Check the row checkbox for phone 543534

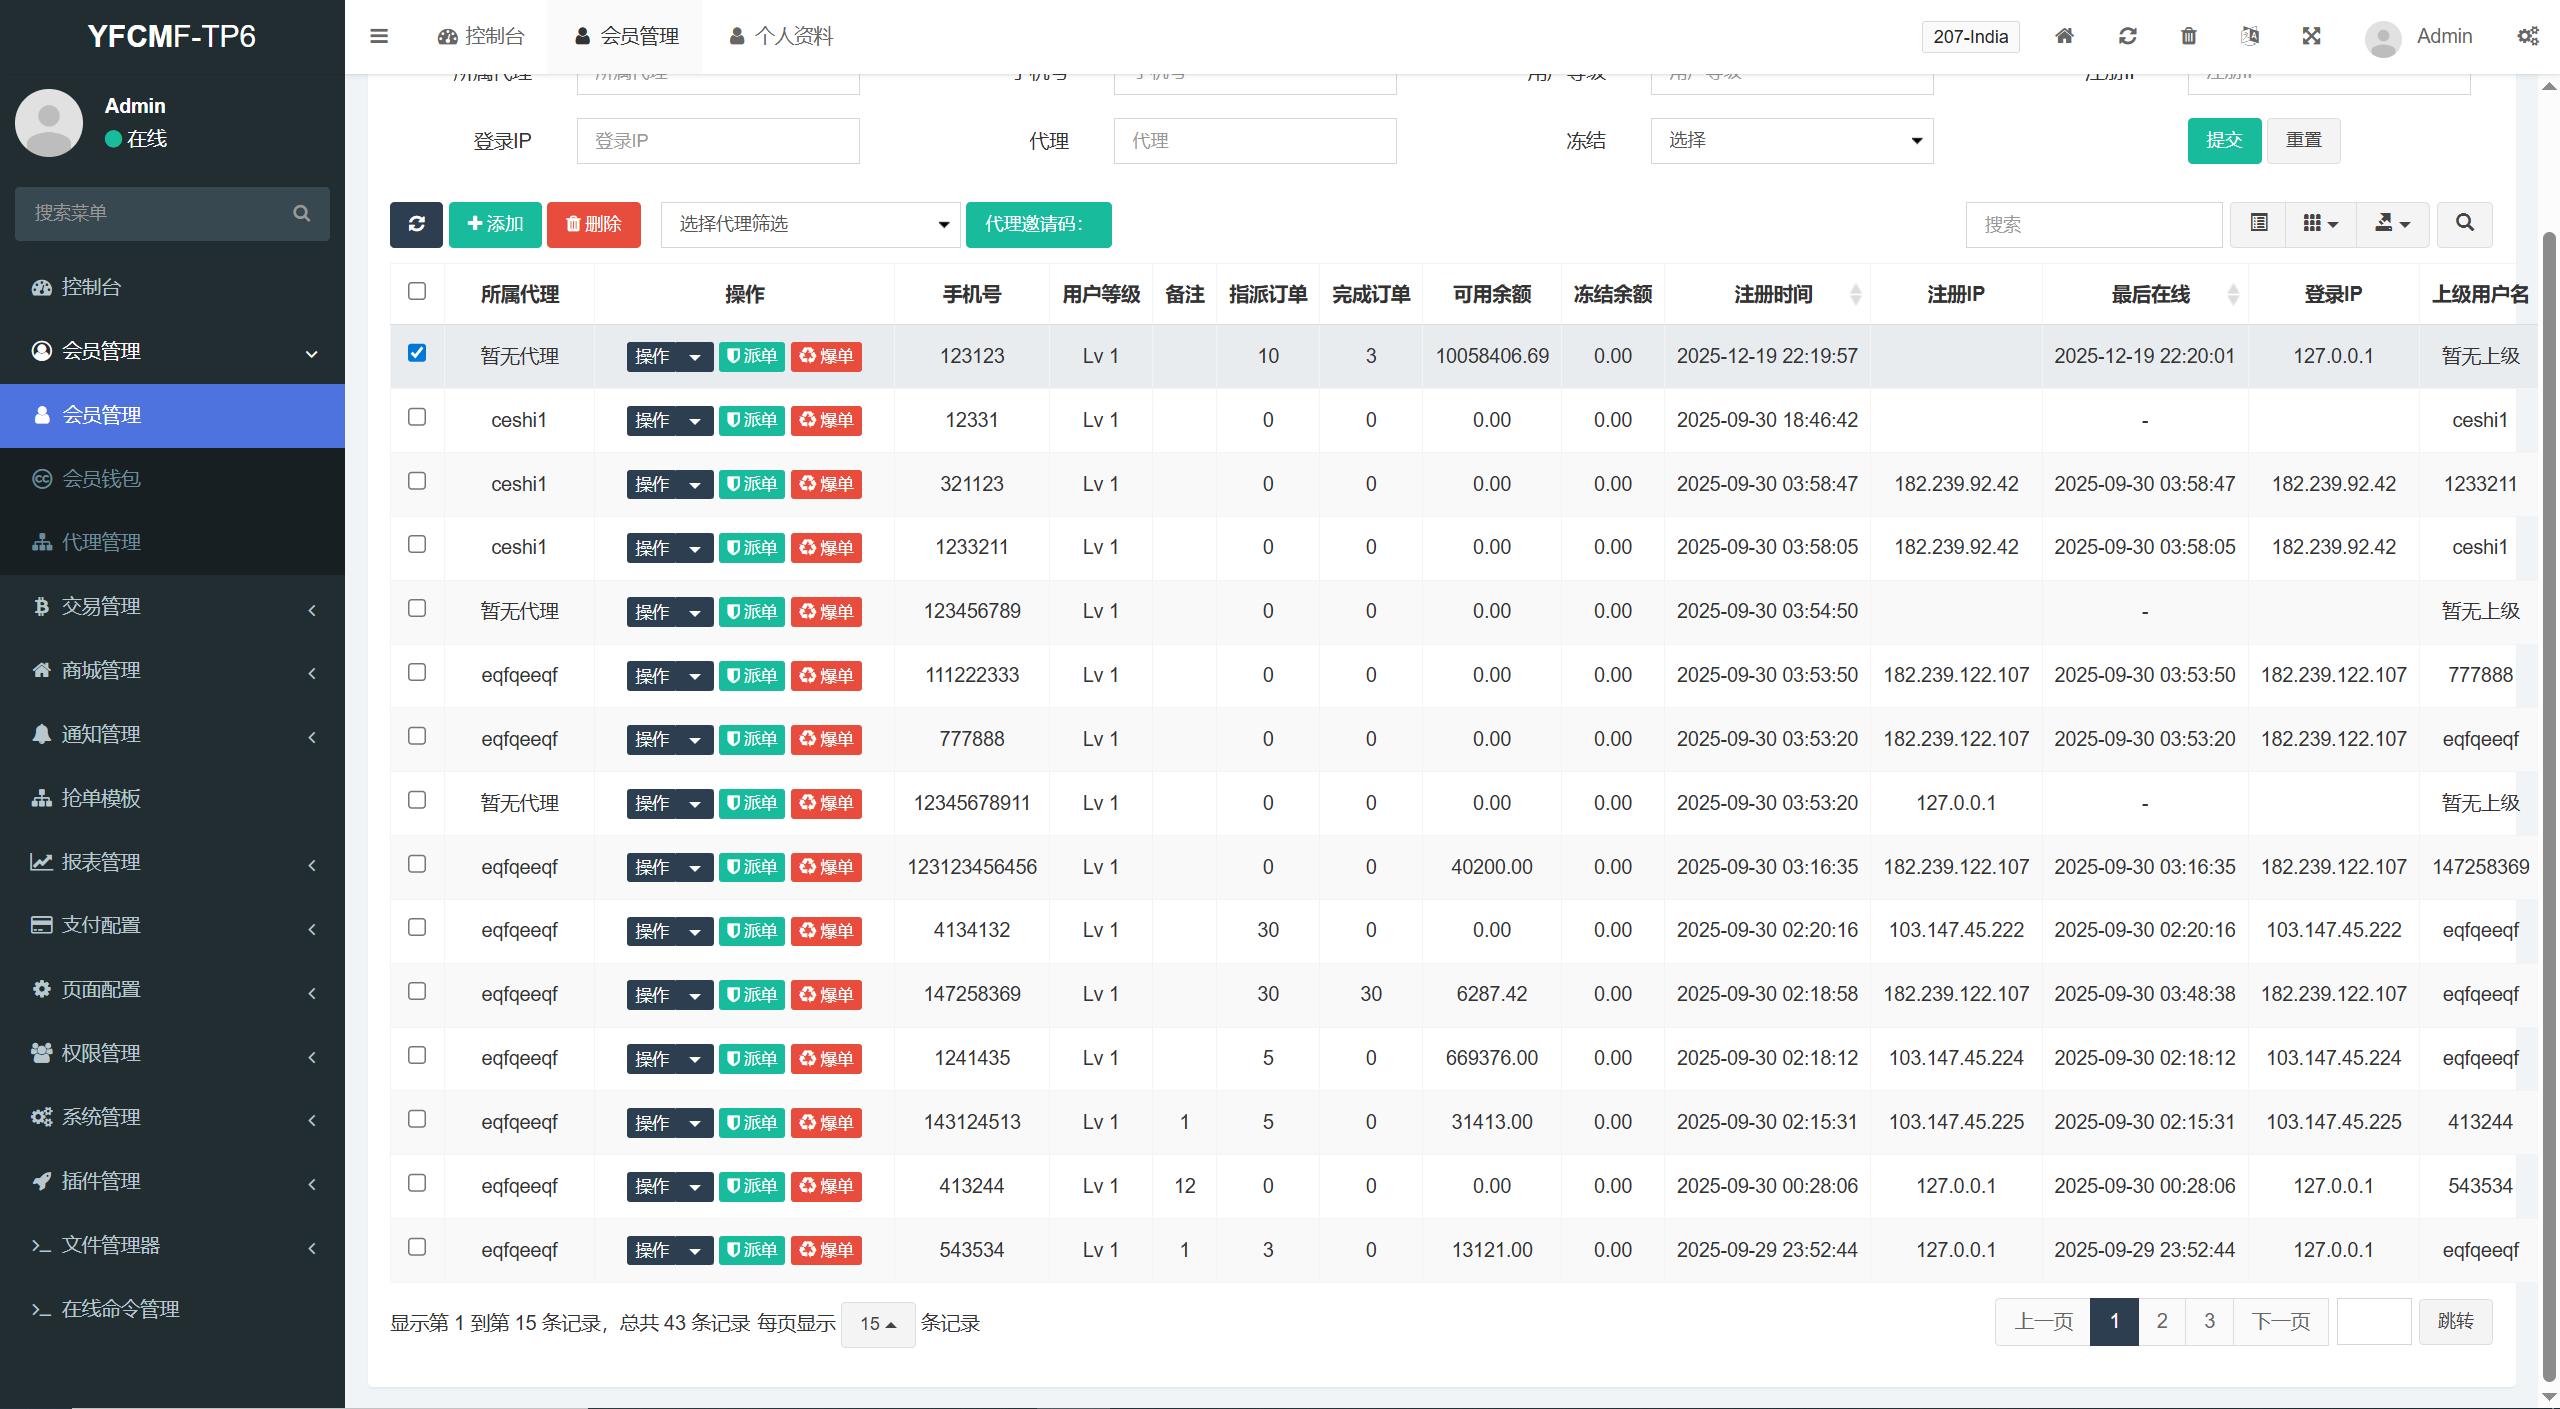[x=417, y=1247]
